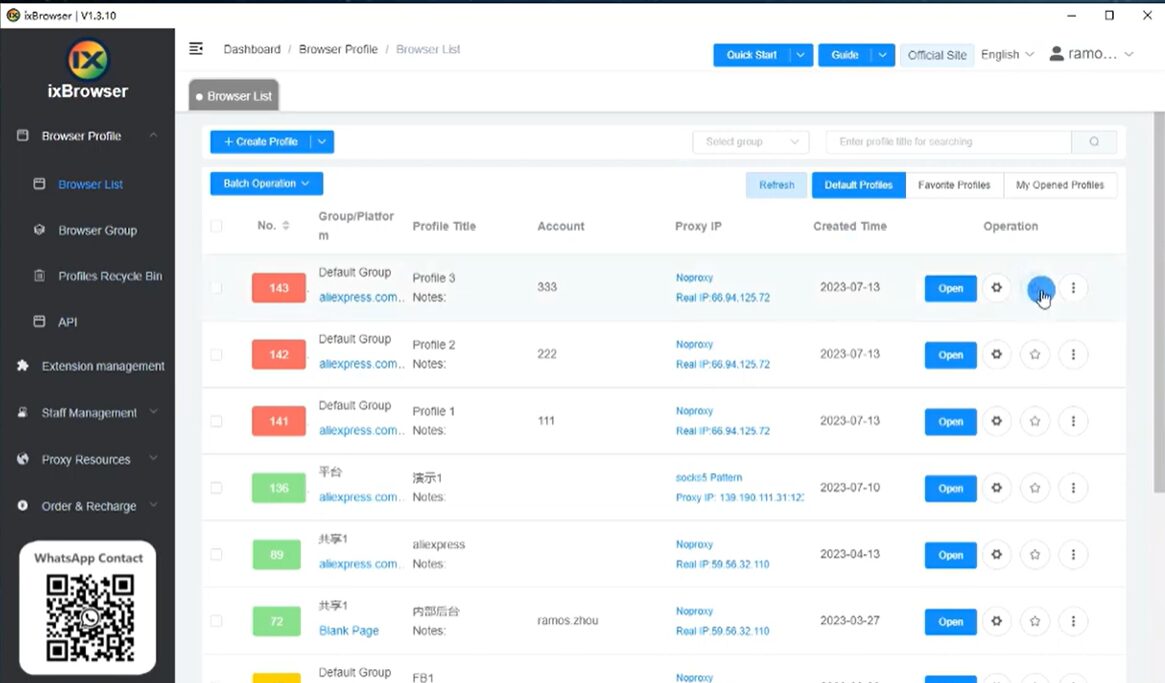
Task: Click the search magnifier icon button
Action: 1094,142
